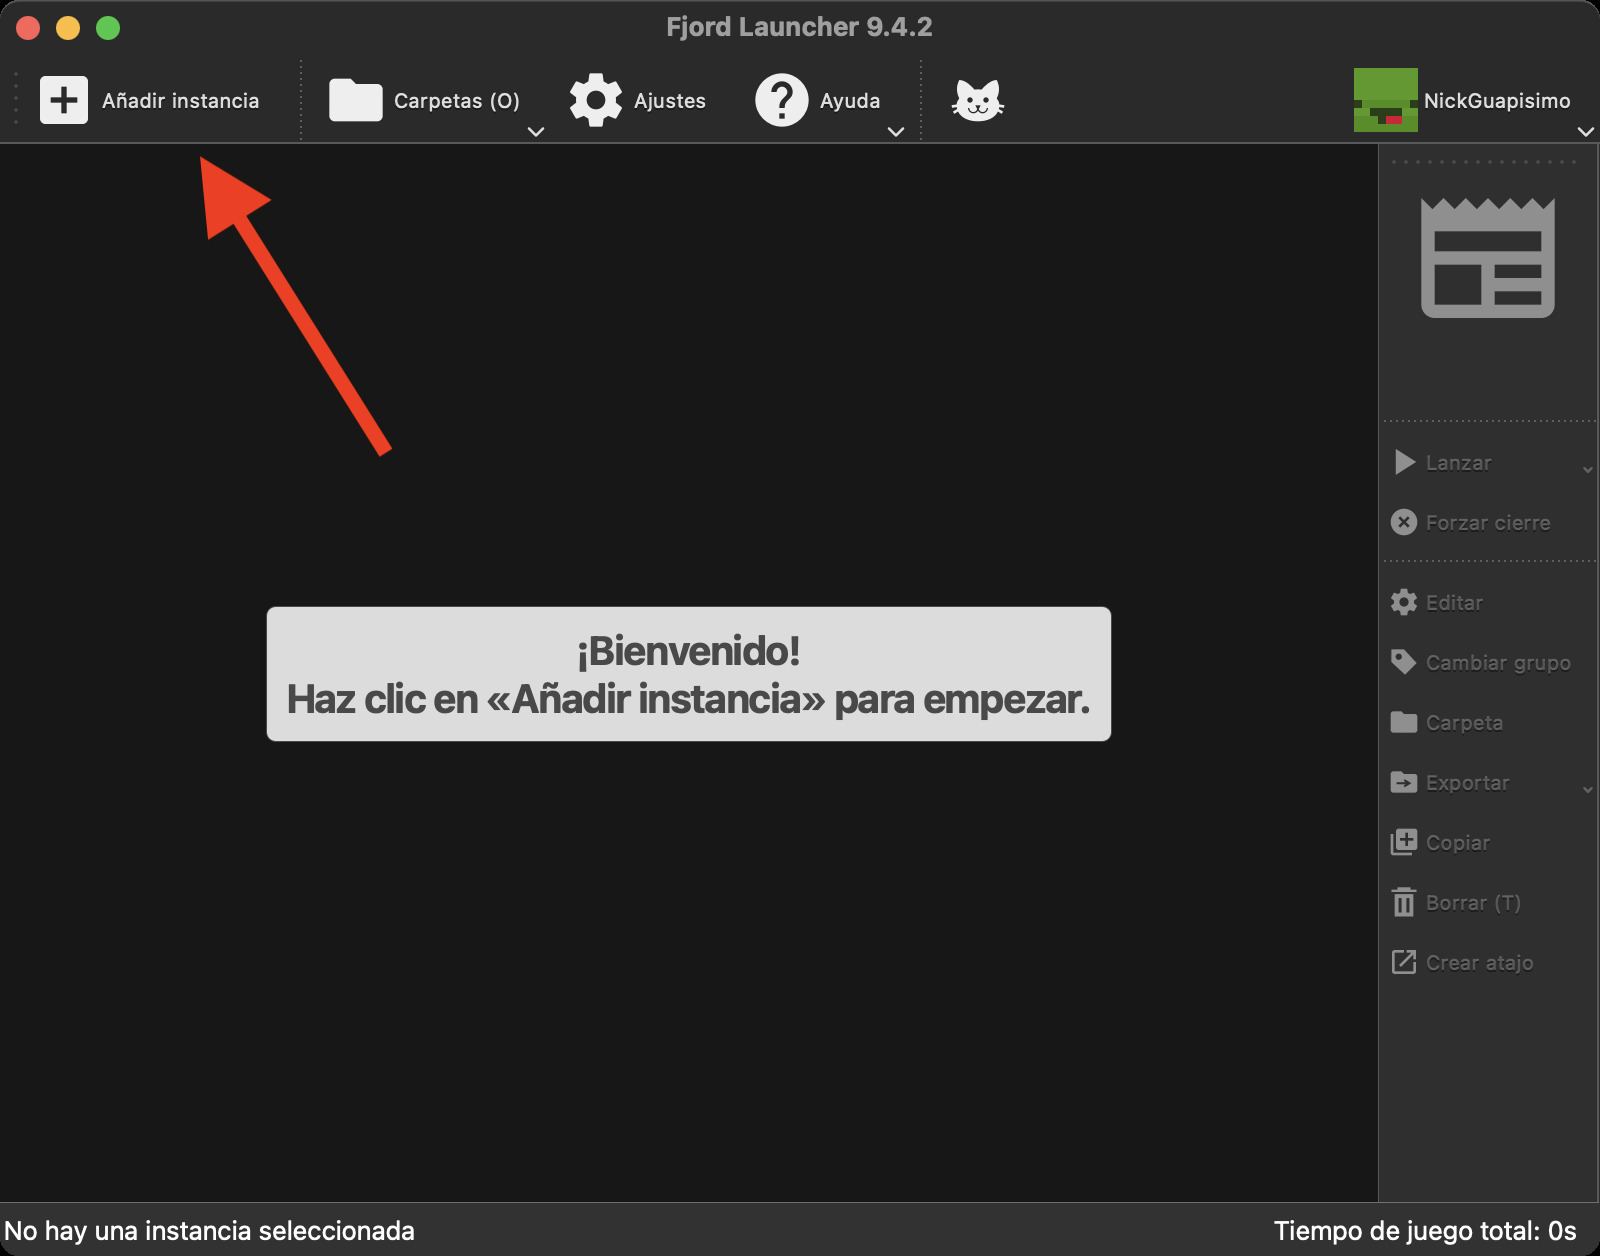Viewport: 1600px width, 1256px height.
Task: Expand the Ayuda dropdown arrow
Action: [x=896, y=131]
